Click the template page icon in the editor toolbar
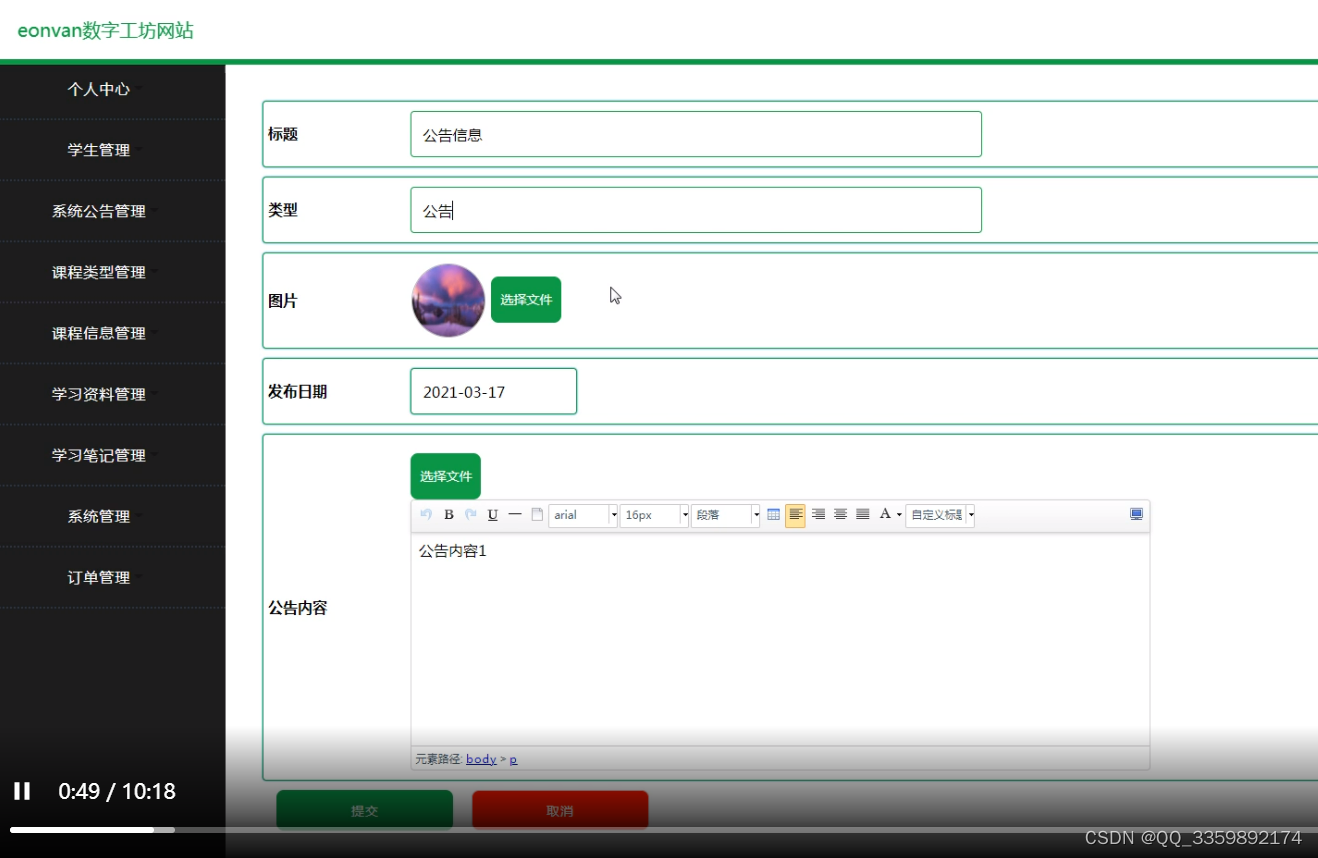The height and width of the screenshot is (858, 1318). (x=537, y=515)
